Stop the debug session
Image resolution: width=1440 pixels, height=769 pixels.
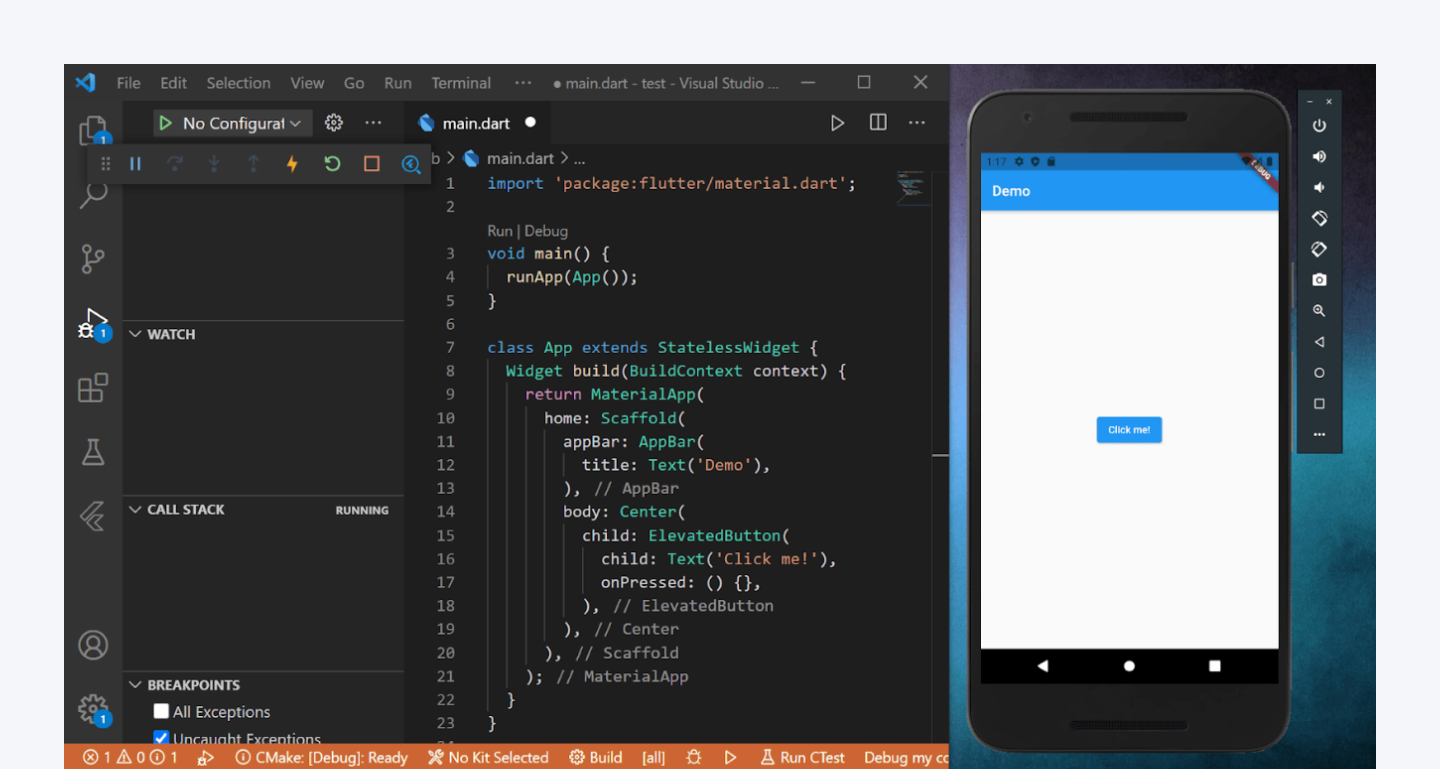point(371,163)
